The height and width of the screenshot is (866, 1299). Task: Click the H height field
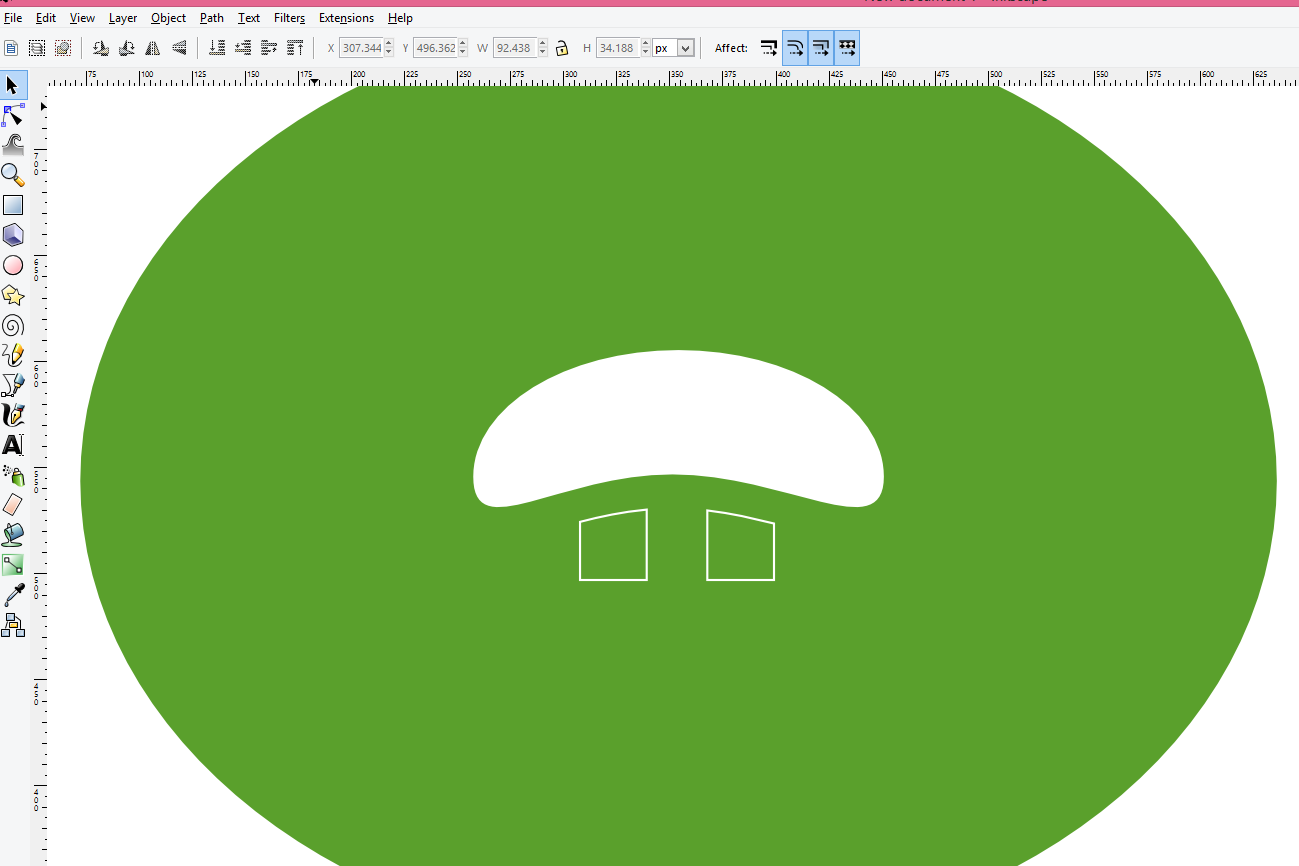618,48
